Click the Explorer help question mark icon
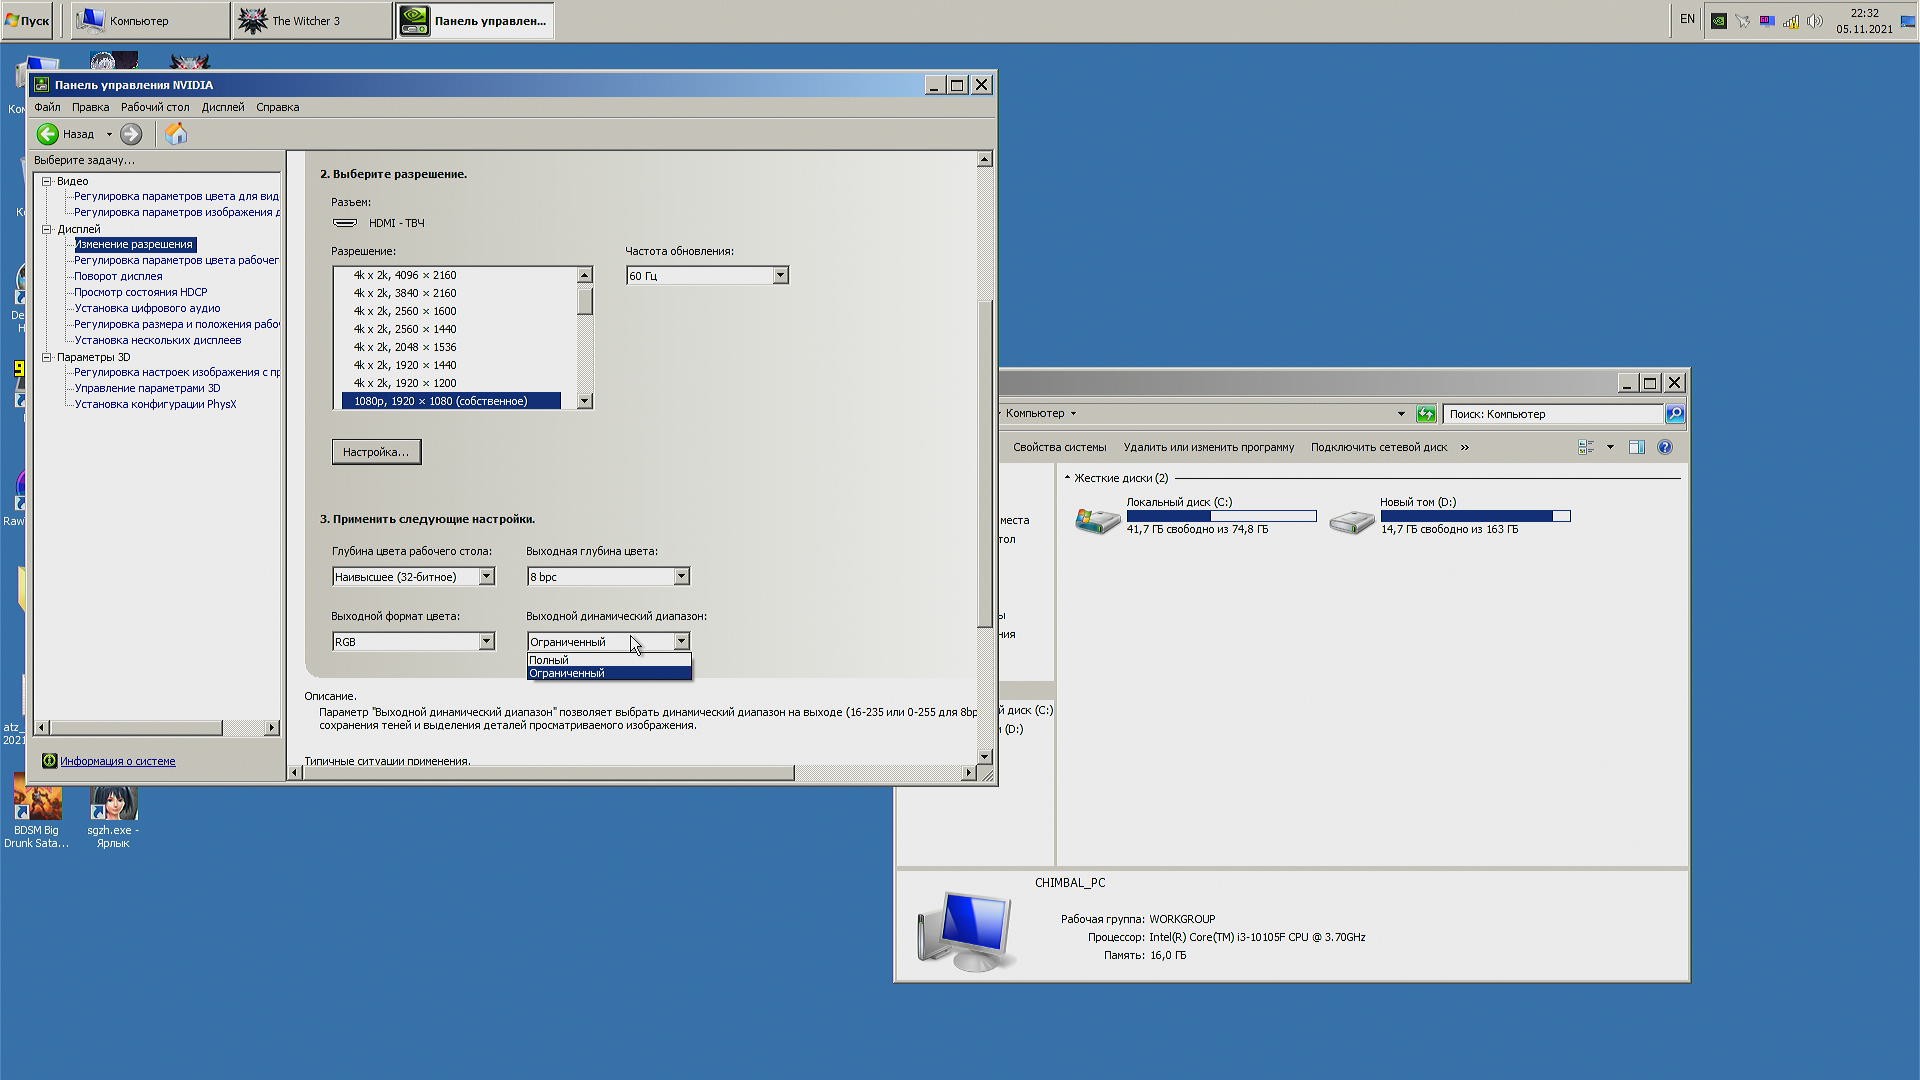 click(x=1665, y=447)
